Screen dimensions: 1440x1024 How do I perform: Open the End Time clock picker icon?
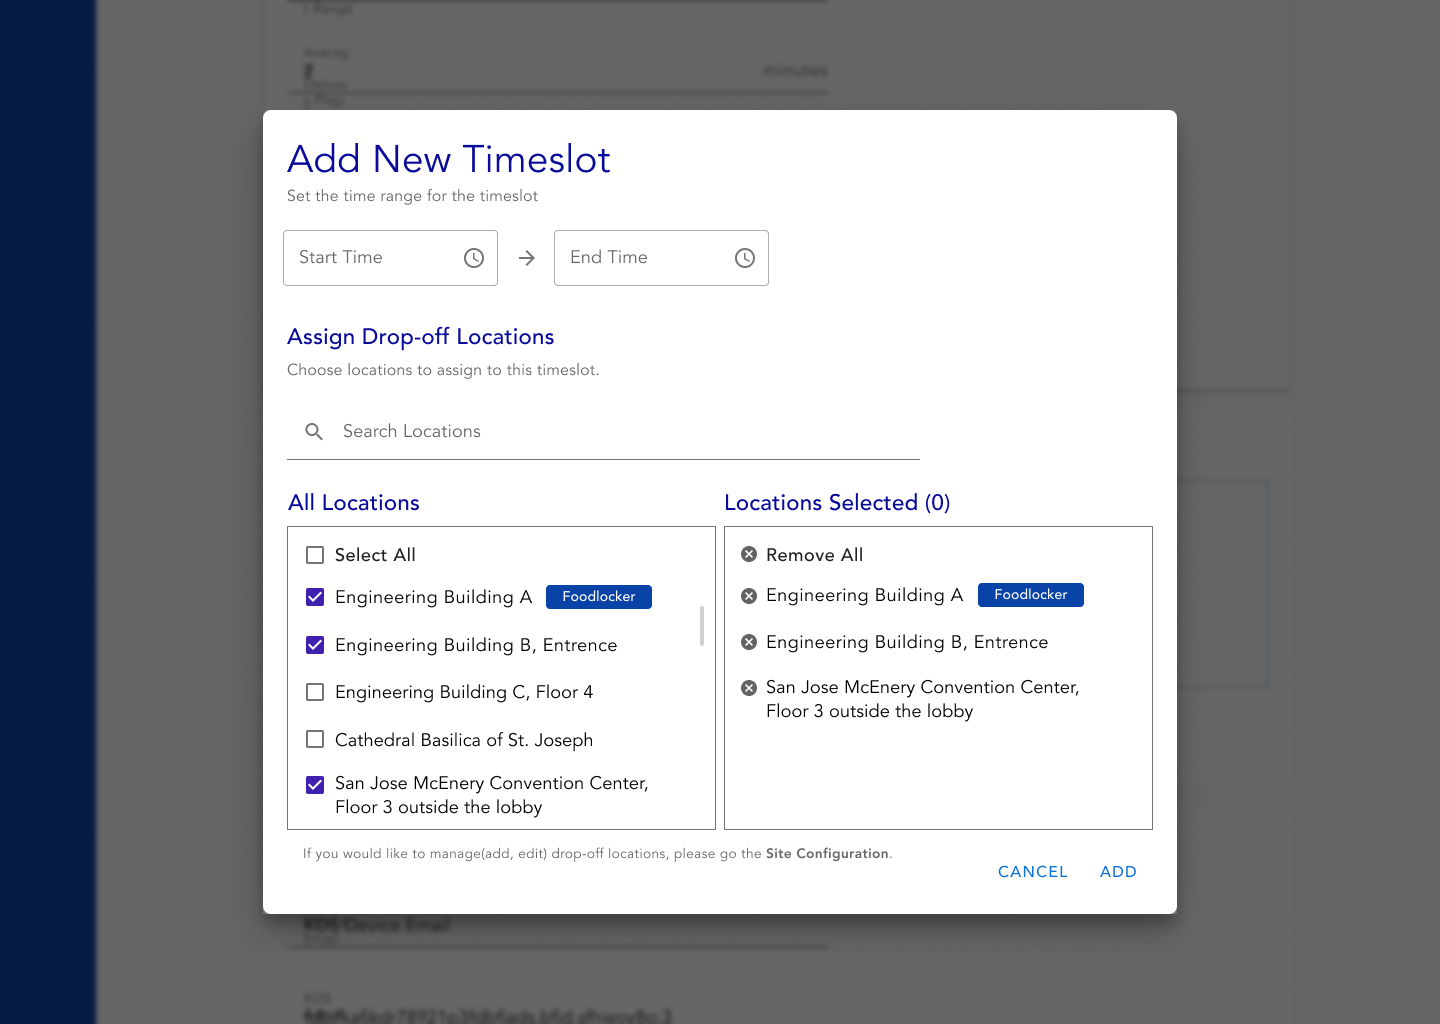[745, 258]
